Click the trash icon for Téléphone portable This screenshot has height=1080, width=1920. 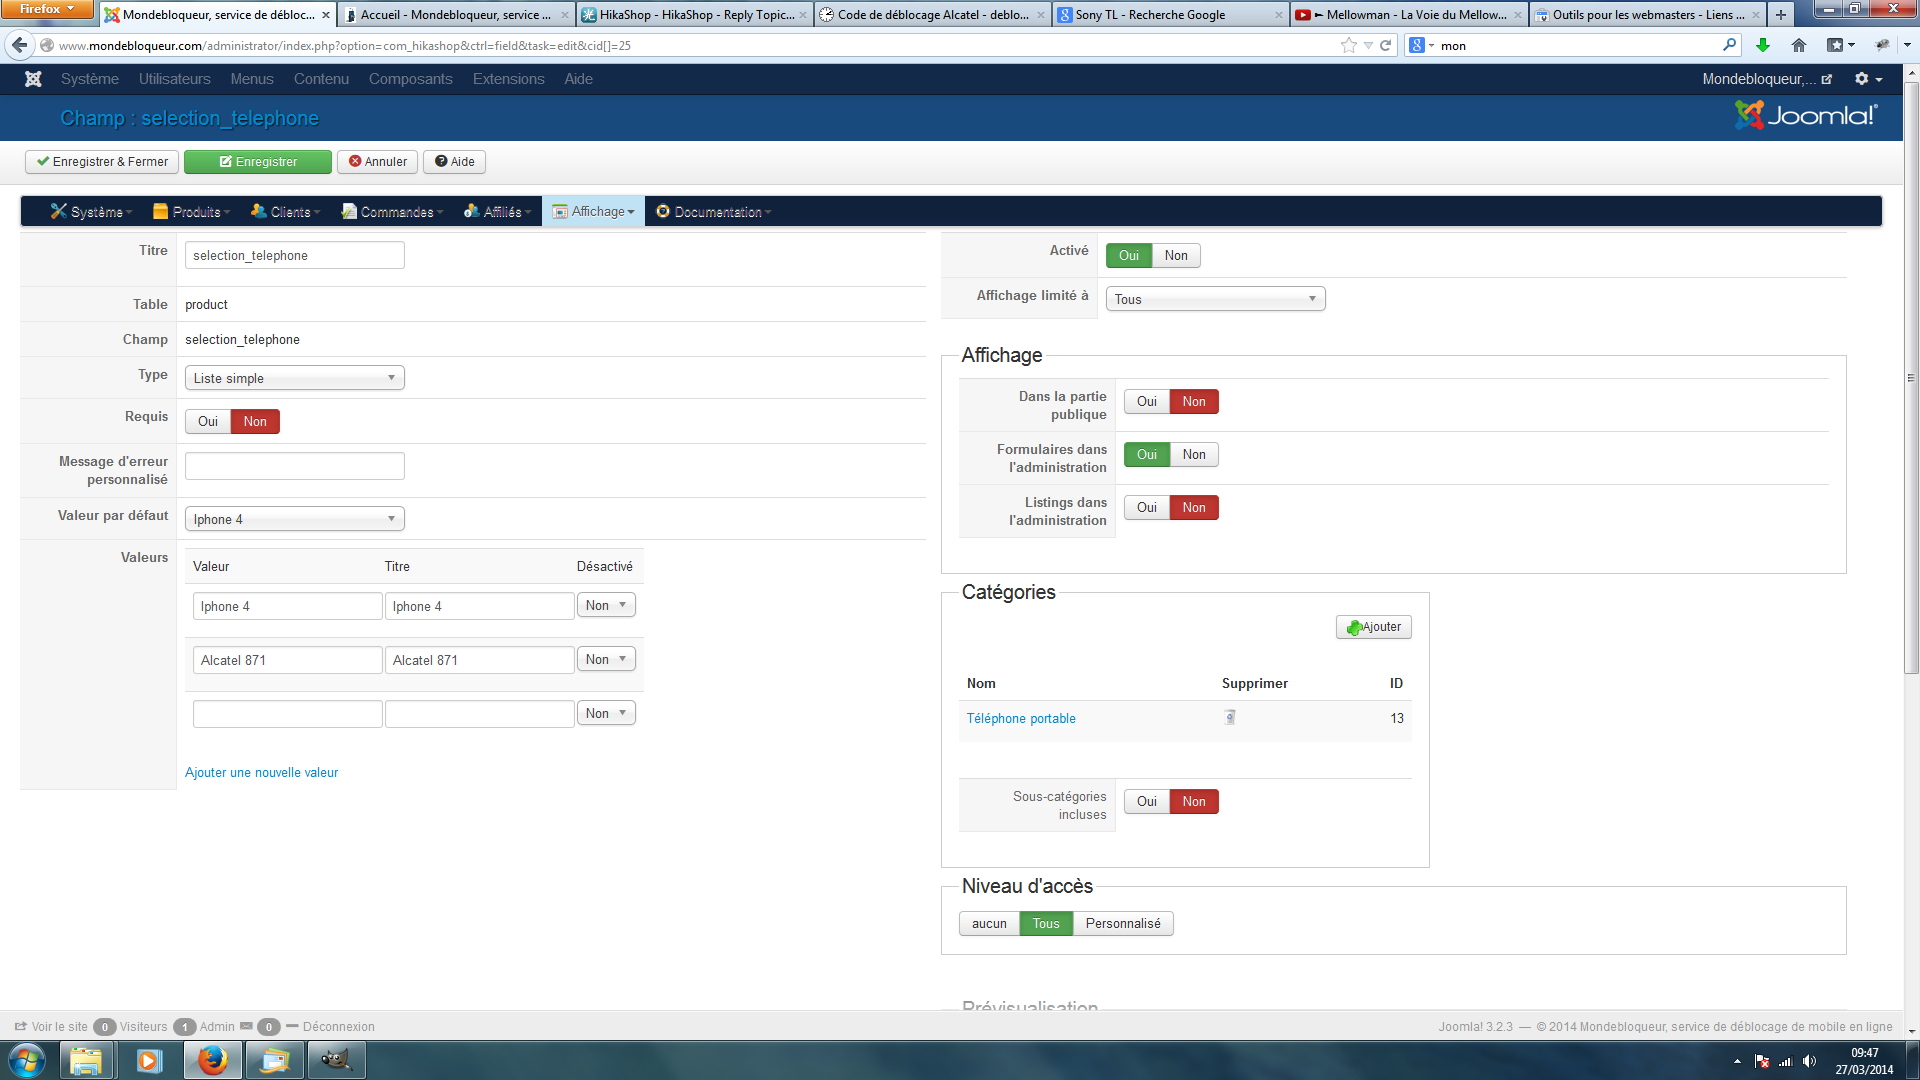point(1230,717)
